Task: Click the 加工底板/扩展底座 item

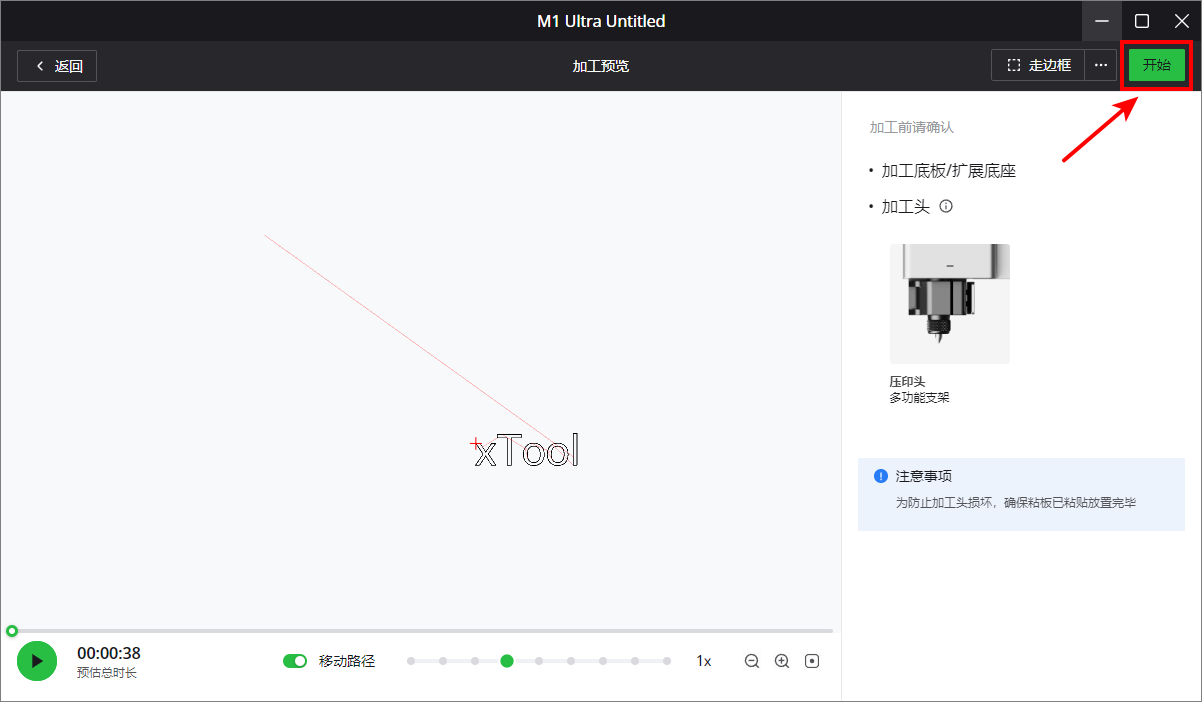Action: point(948,171)
